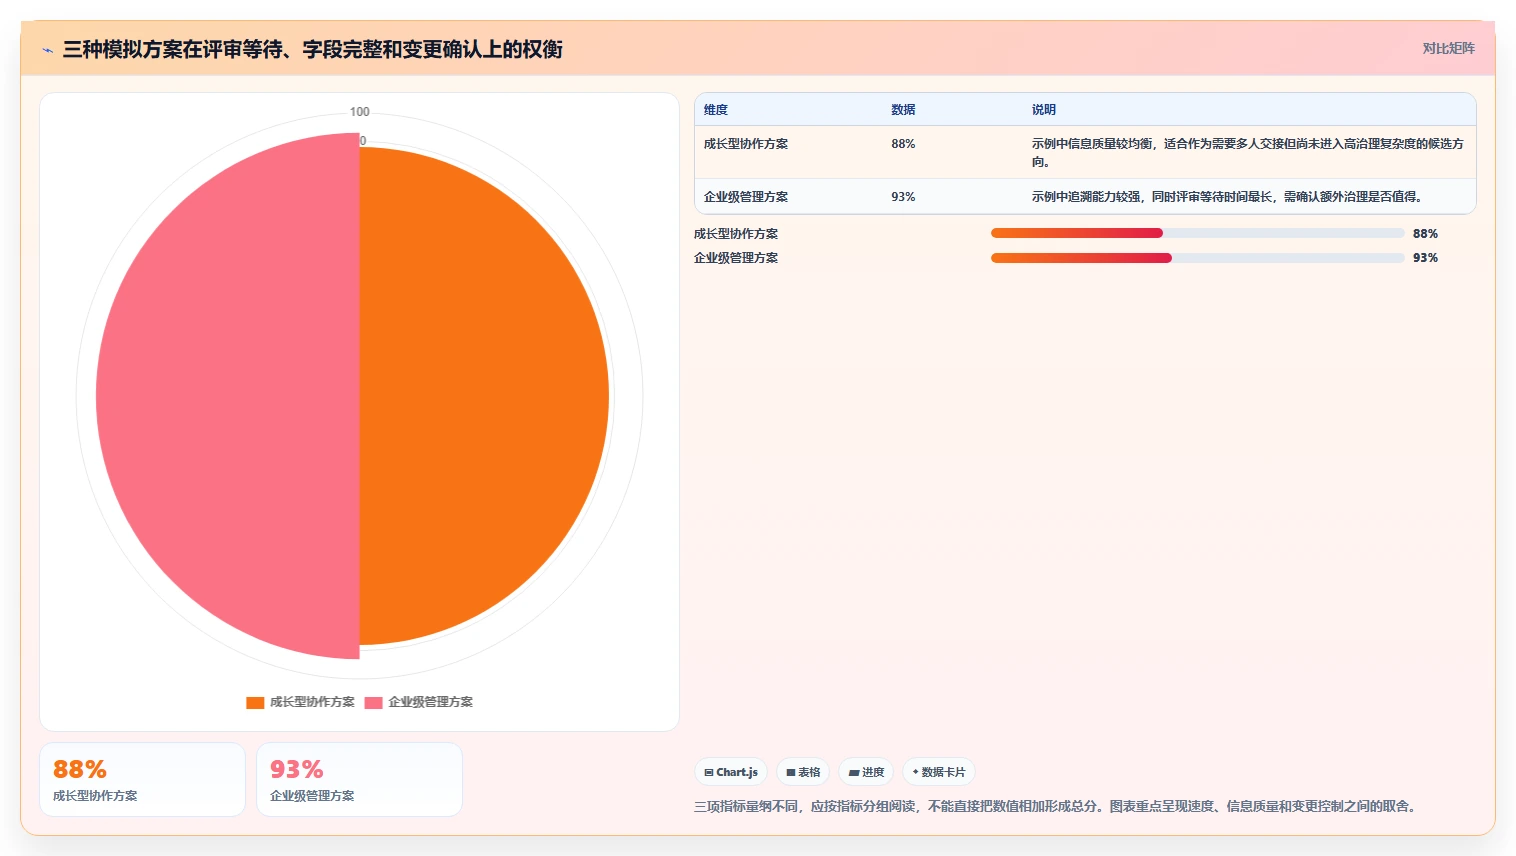Click the orange 成长型协作方案 chart segment
The height and width of the screenshot is (856, 1516).
point(484,396)
